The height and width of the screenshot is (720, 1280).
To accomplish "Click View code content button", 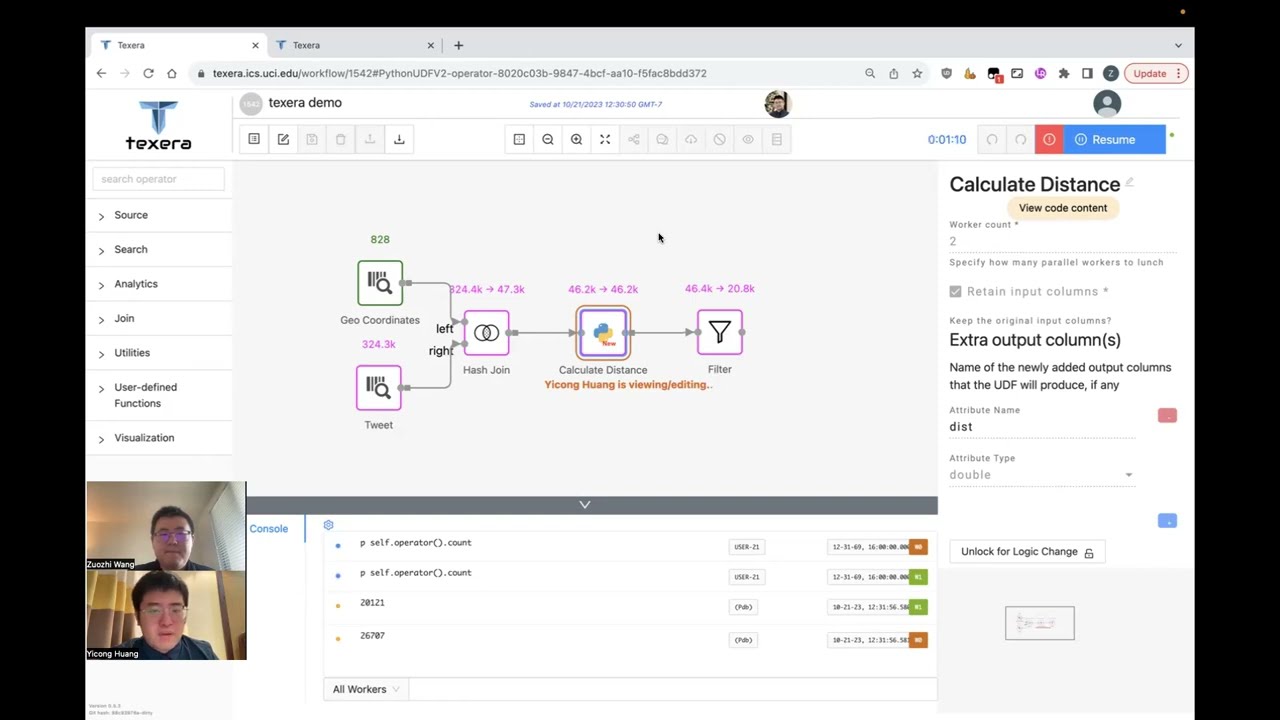I will [1063, 208].
